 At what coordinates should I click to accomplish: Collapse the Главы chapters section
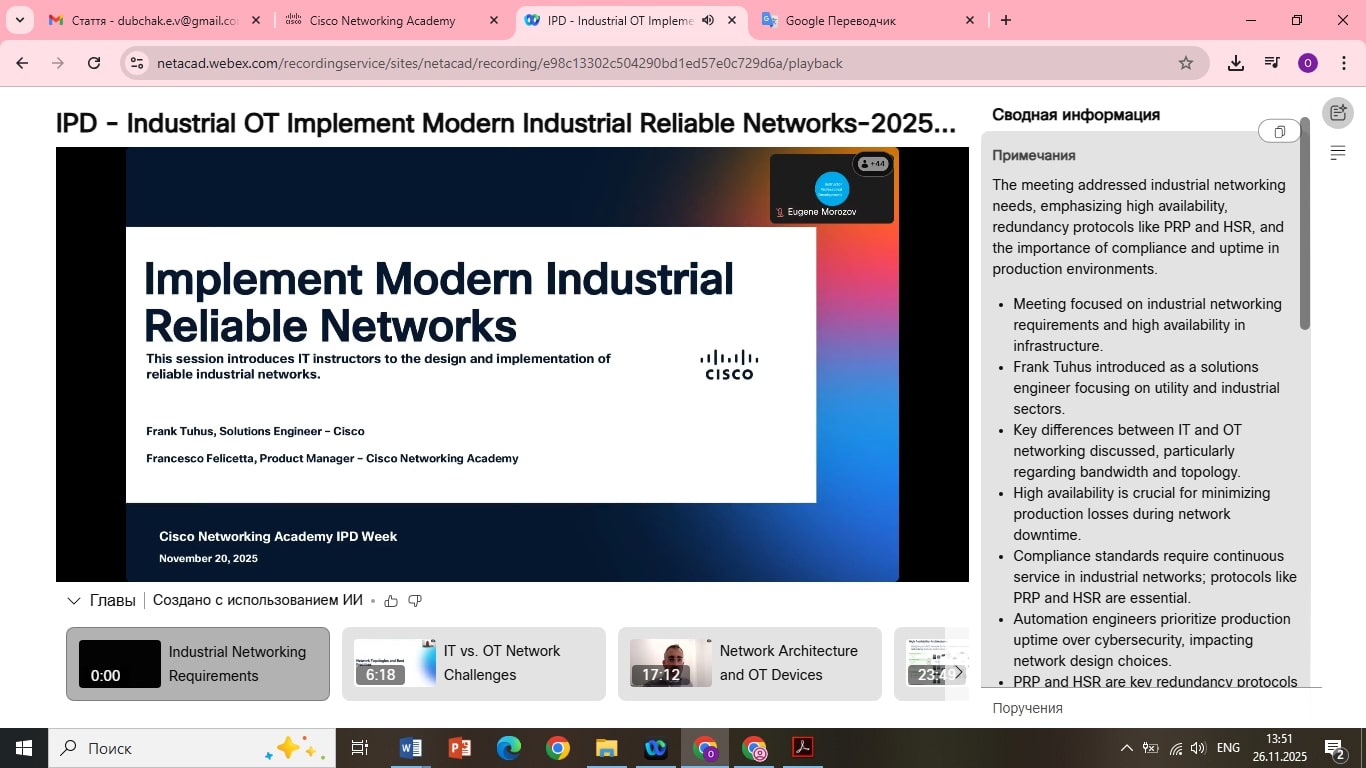(x=74, y=601)
